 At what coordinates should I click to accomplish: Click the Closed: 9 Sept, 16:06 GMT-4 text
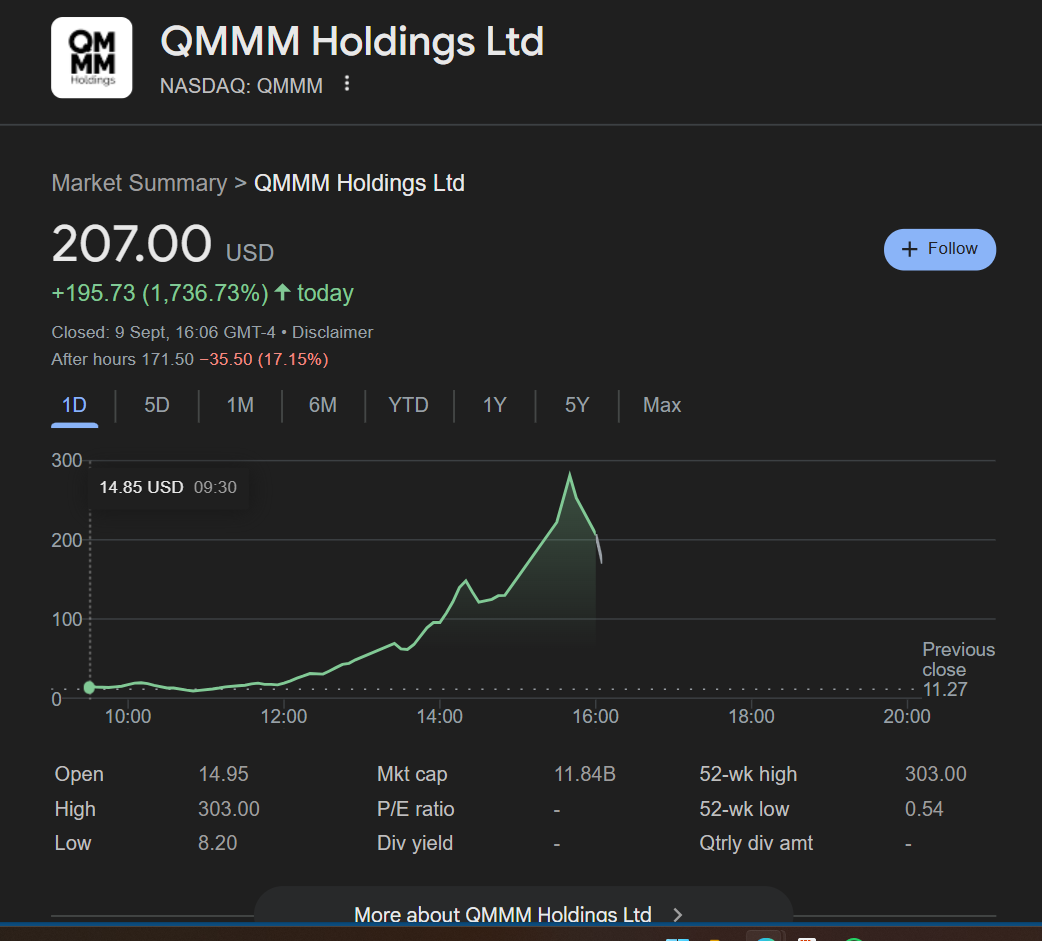tap(163, 332)
